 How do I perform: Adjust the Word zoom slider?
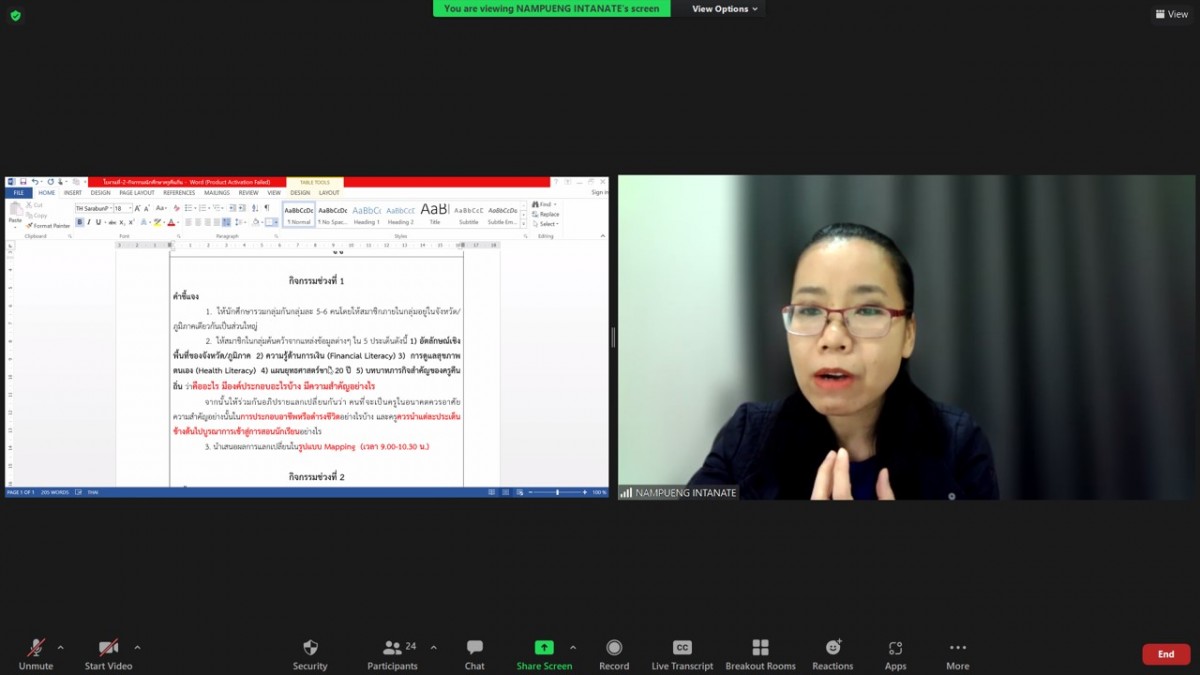(558, 492)
